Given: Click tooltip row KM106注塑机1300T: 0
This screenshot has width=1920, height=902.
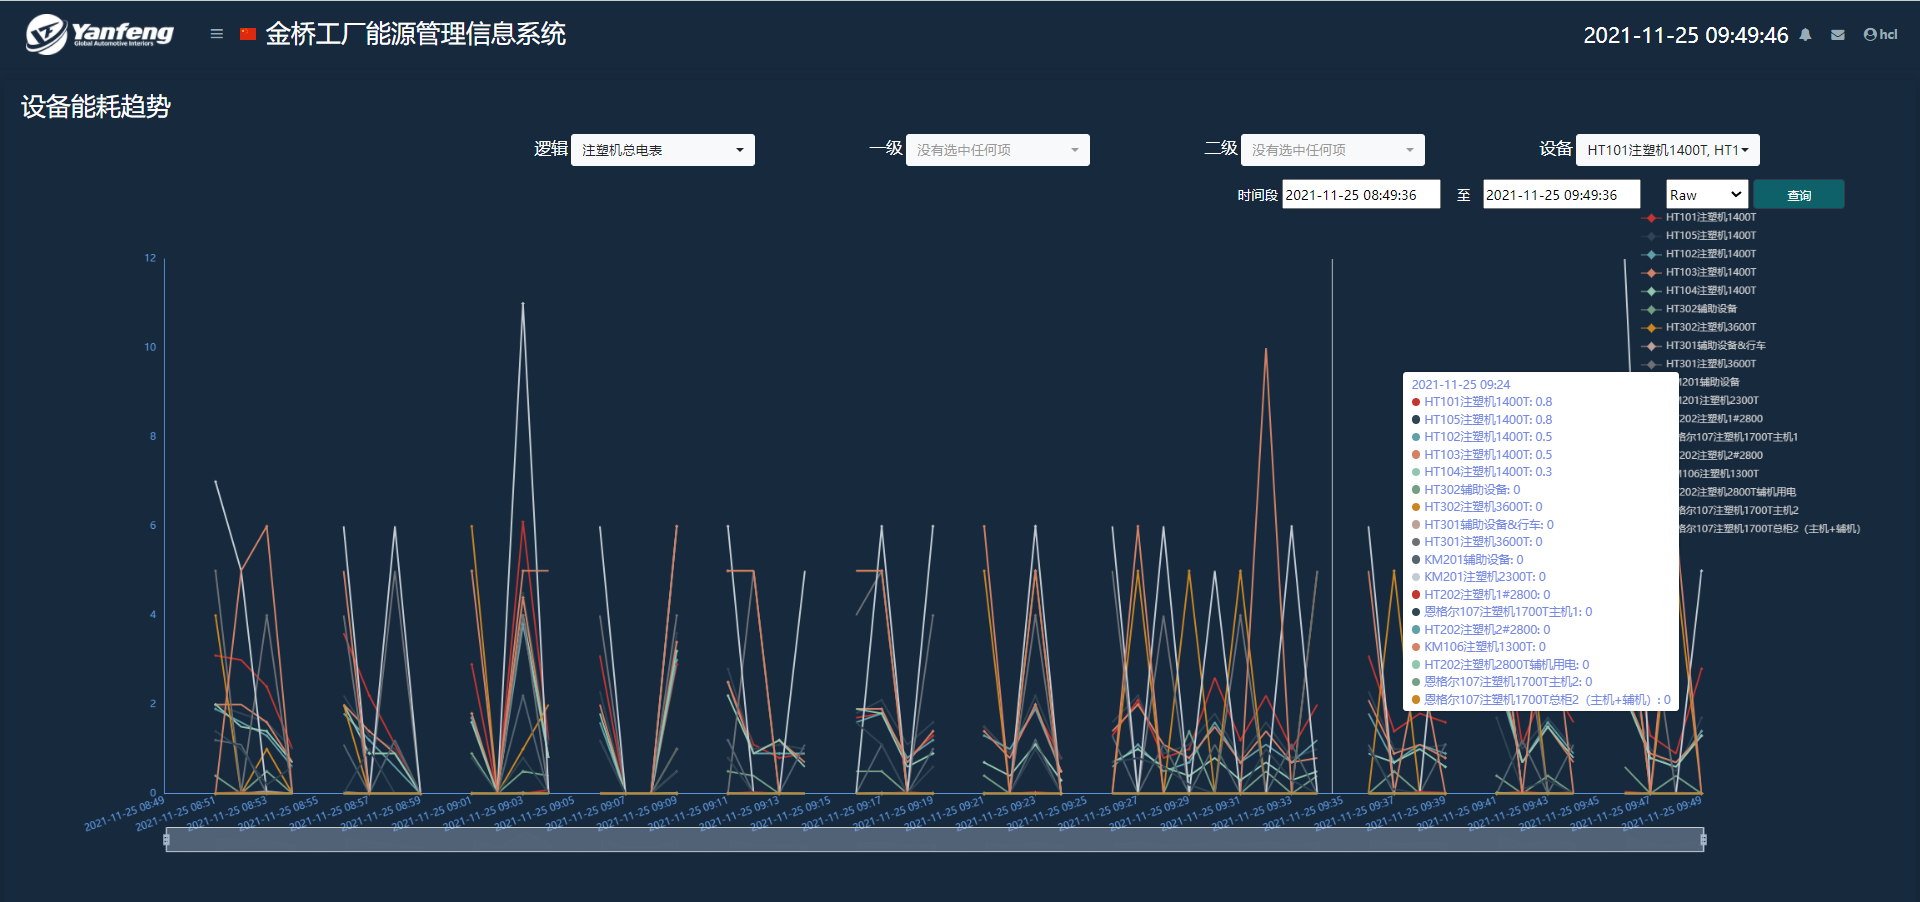Looking at the screenshot, I should click(1478, 647).
